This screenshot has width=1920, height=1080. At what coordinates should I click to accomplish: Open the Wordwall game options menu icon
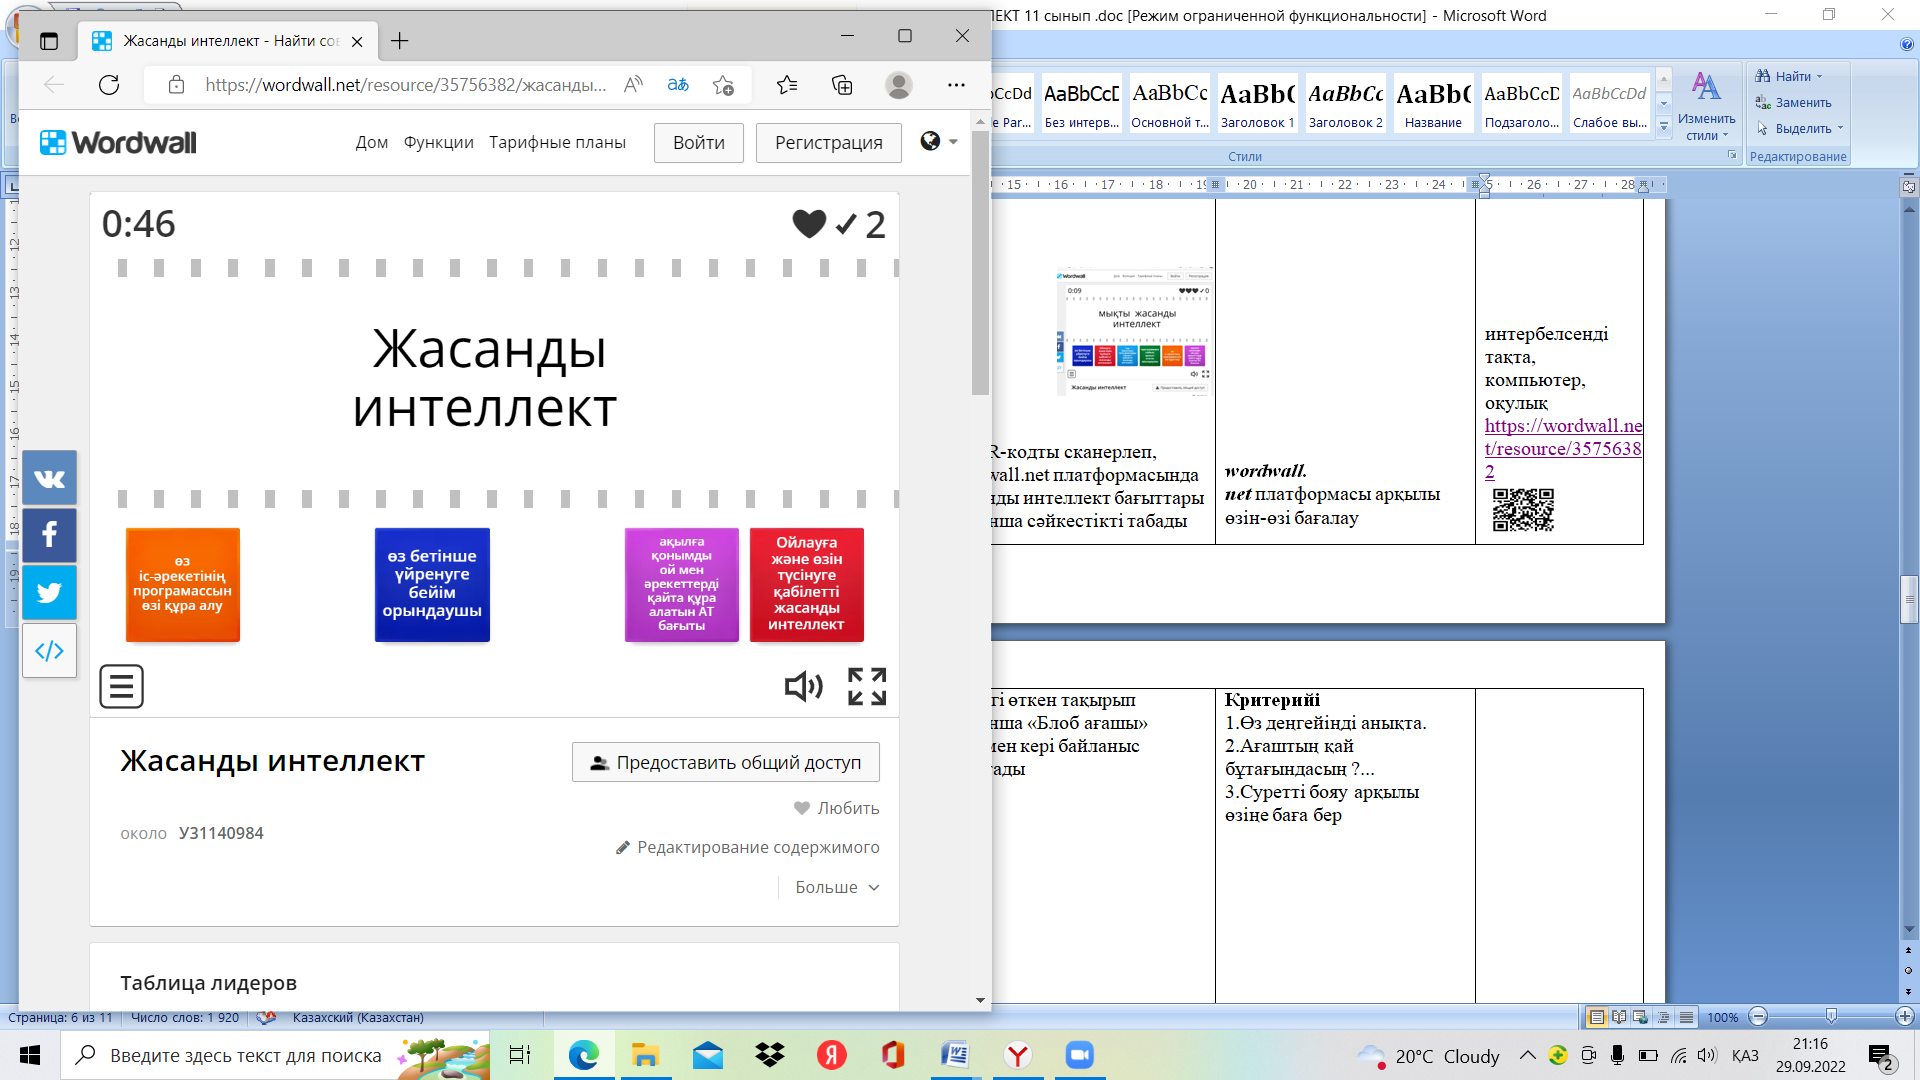(x=121, y=686)
